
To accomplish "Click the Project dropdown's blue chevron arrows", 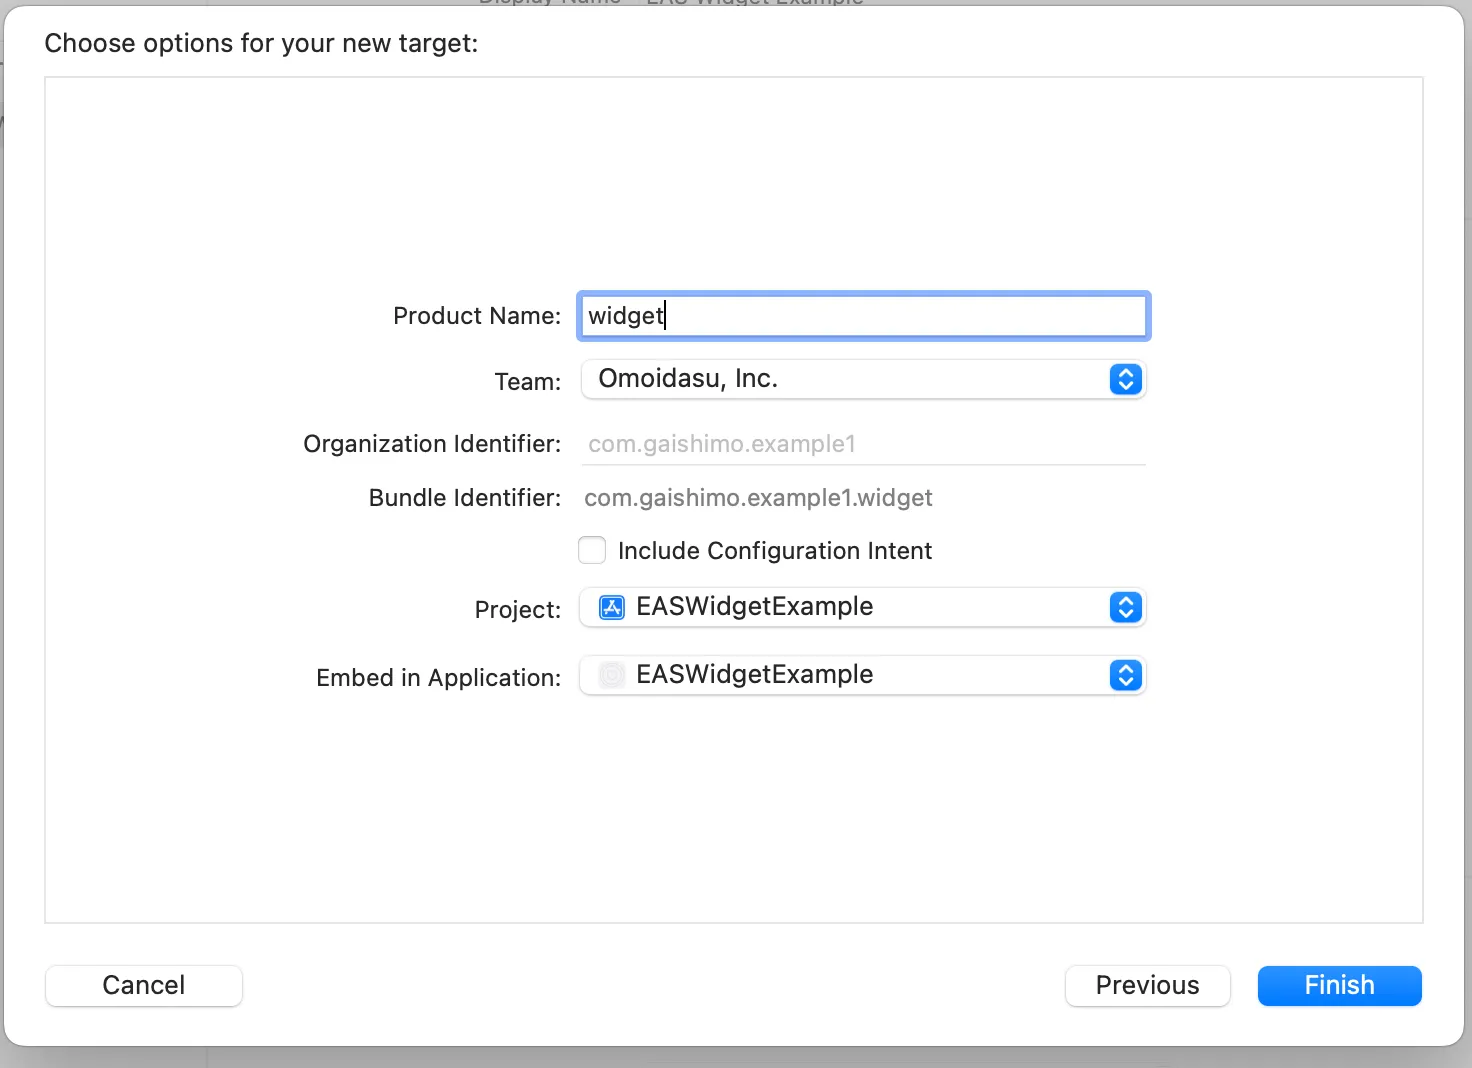I will (1125, 607).
